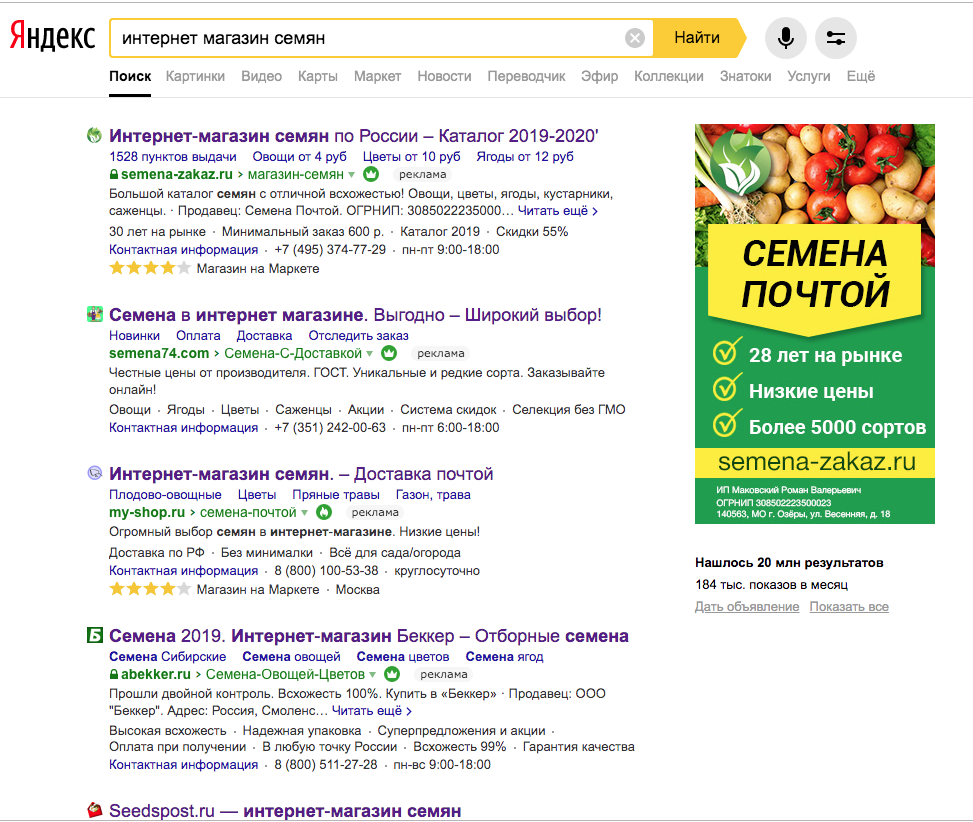Open the Коллекции tab
Screen dimensions: 973x822
[x=669, y=76]
